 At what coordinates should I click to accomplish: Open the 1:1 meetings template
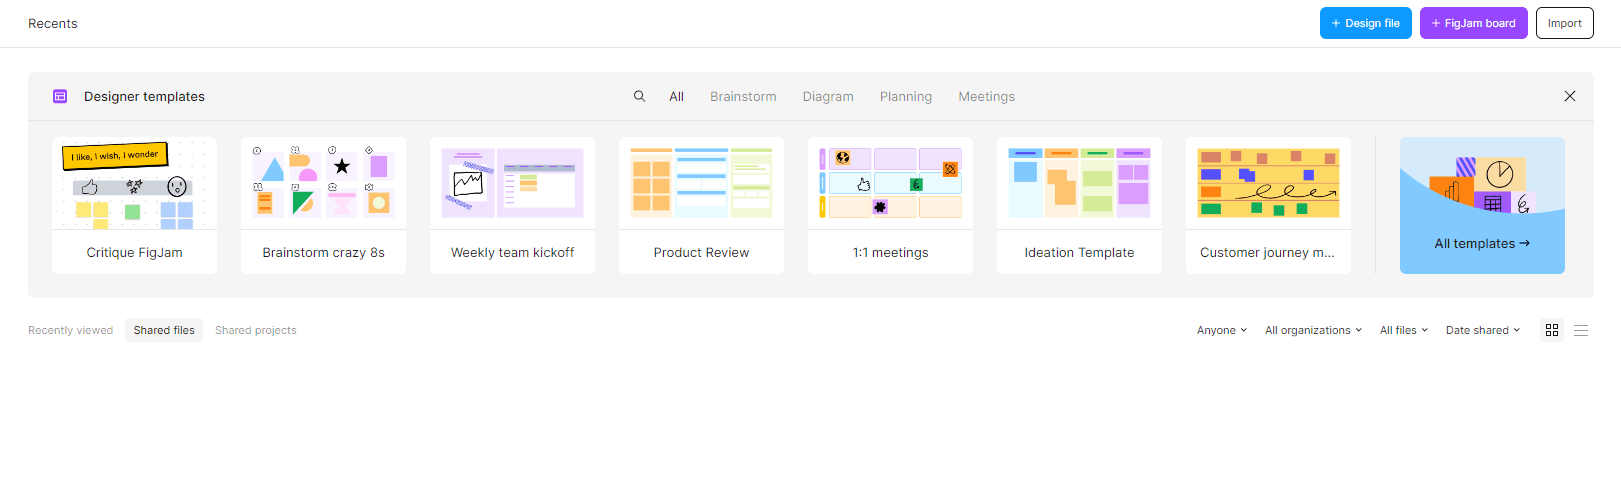click(890, 205)
